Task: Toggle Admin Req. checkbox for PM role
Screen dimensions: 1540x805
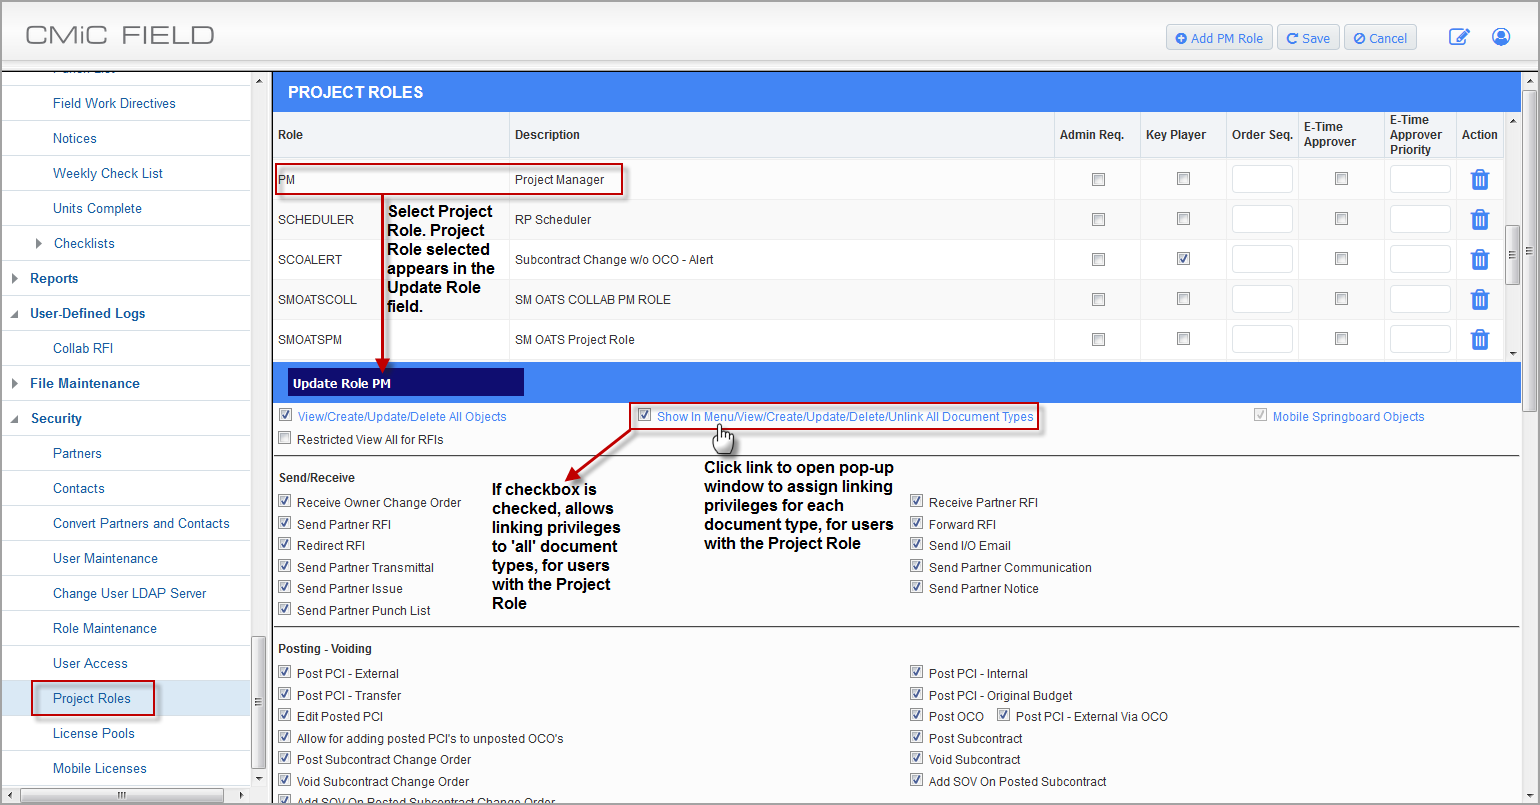Action: click(1099, 180)
